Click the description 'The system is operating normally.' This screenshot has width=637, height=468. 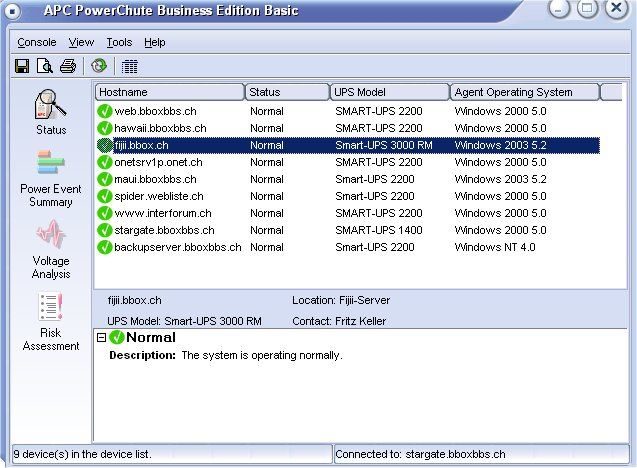(262, 355)
